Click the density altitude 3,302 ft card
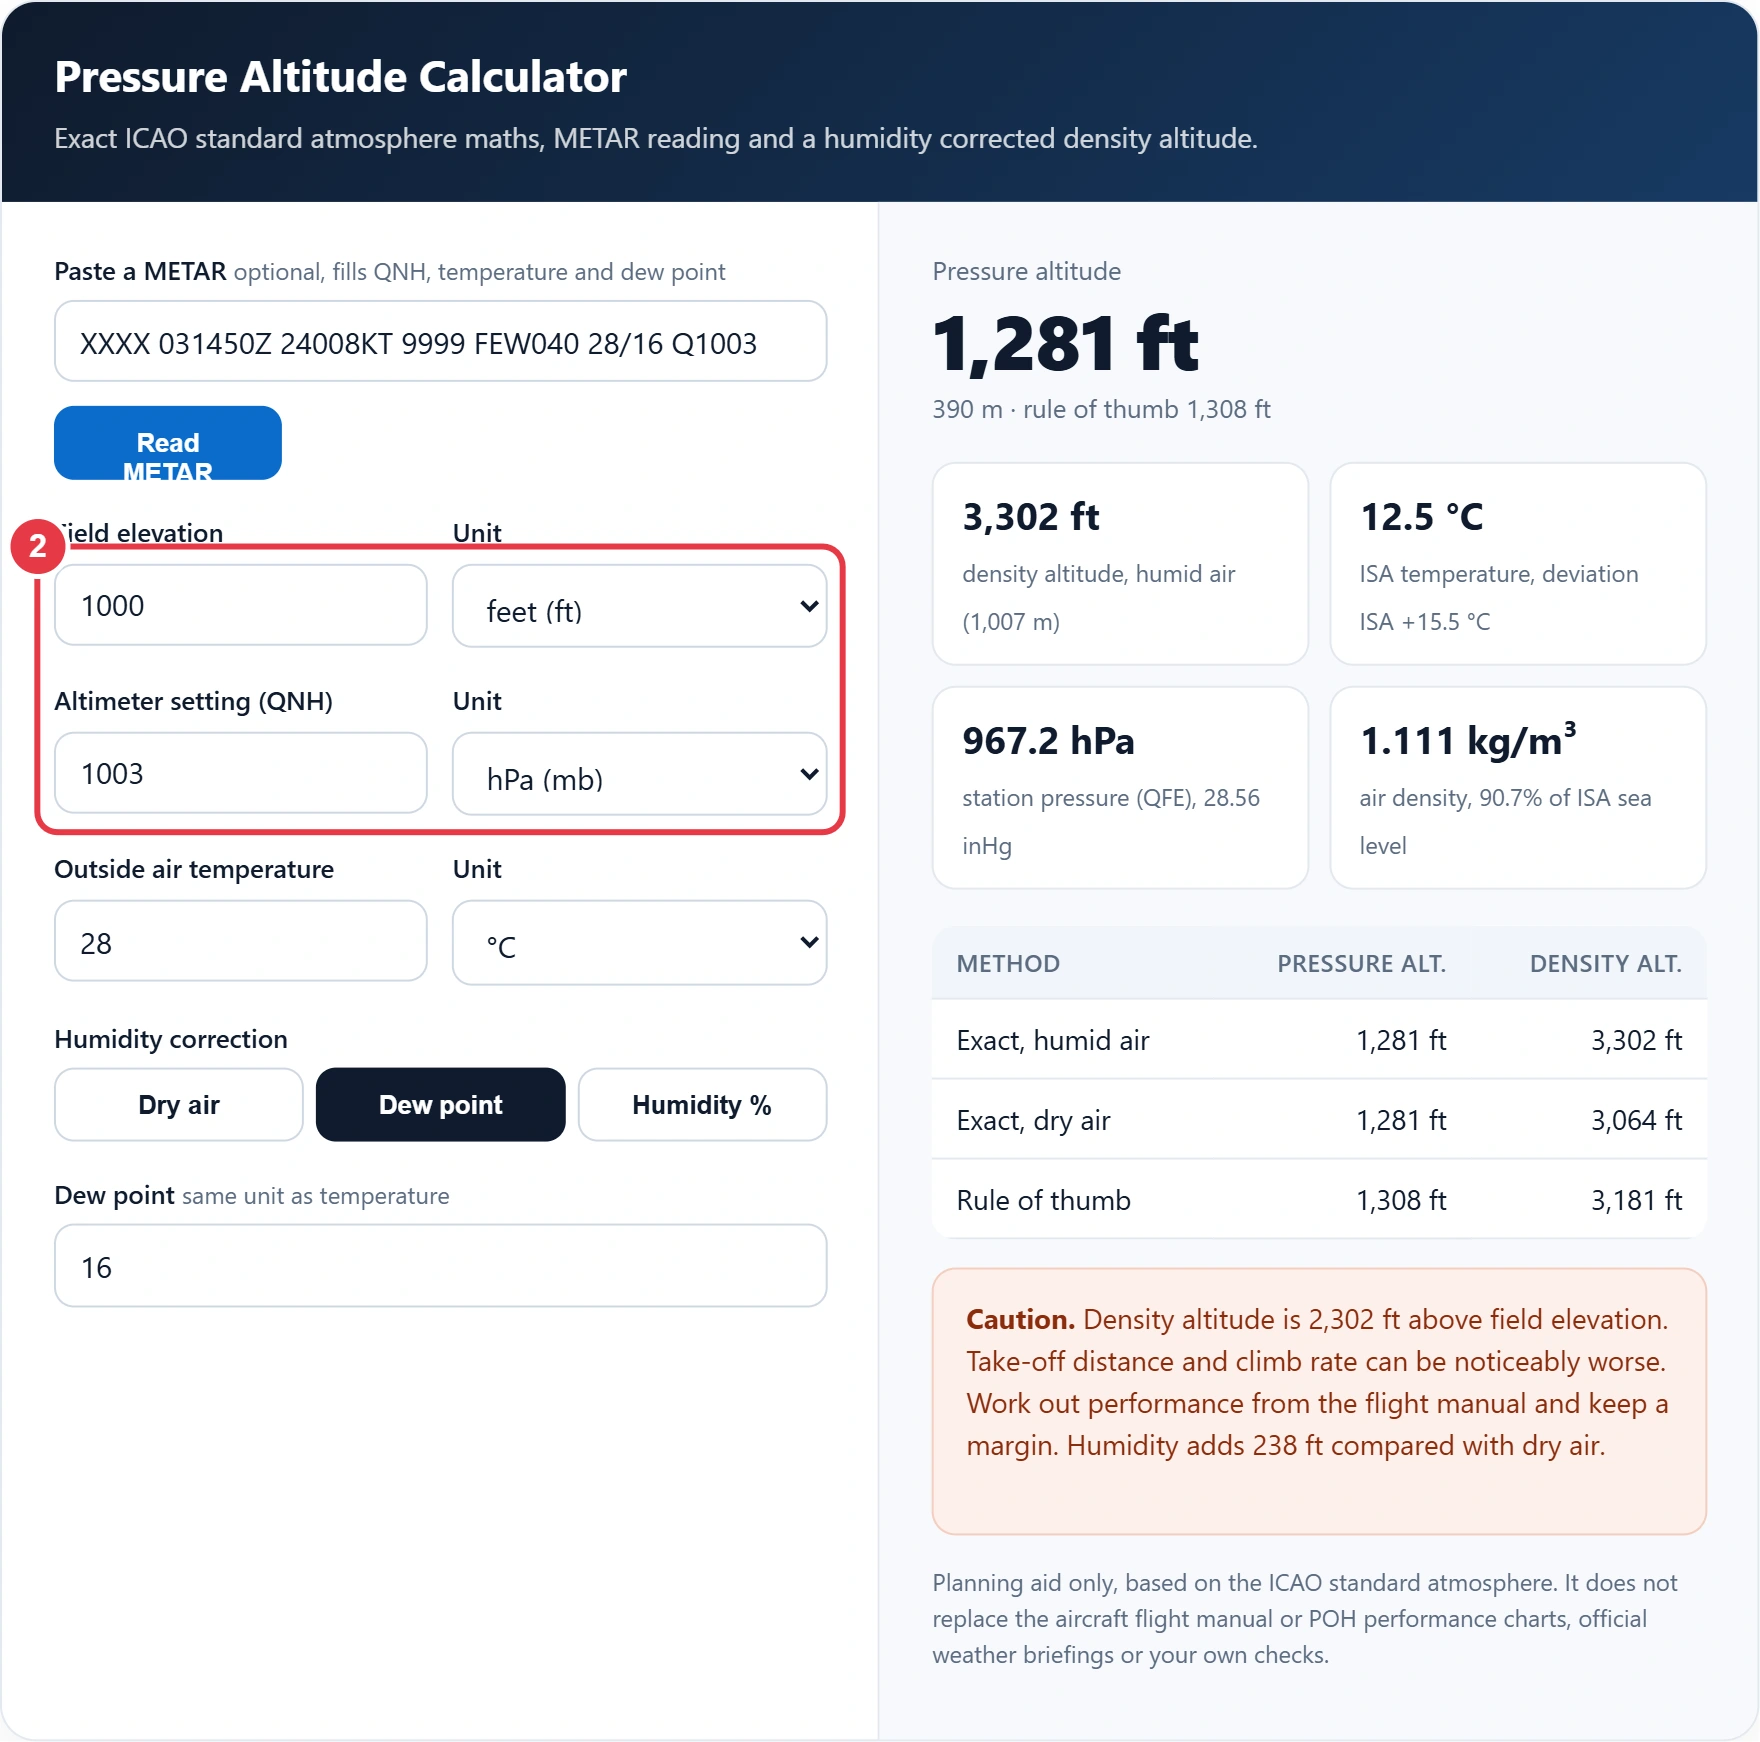The height and width of the screenshot is (1742, 1760). click(x=1120, y=564)
